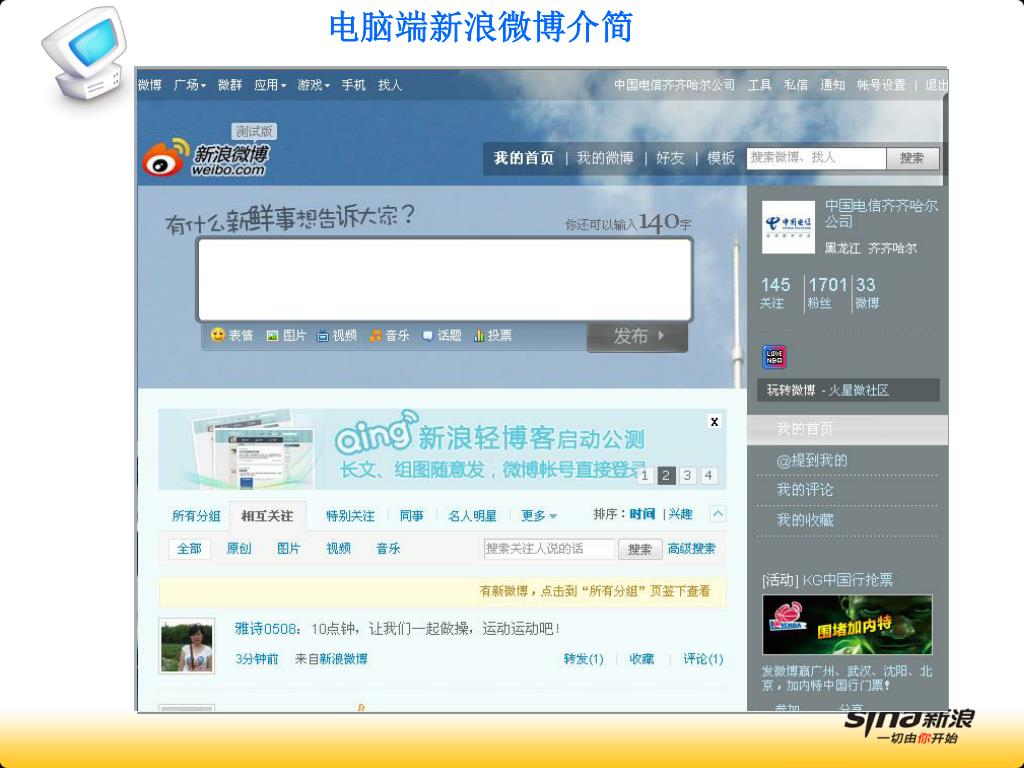1024x768 pixels.
Task: Open 私信 messages
Action: (x=796, y=85)
